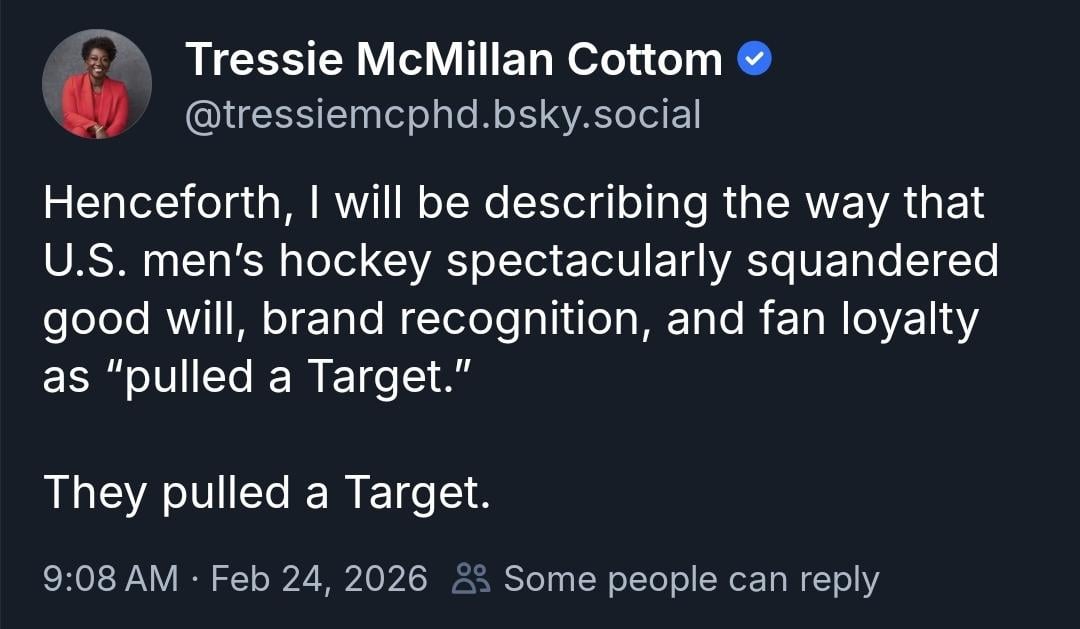Click the display name Tressie McMillan Cottom
This screenshot has height=629, width=1080.
click(454, 61)
